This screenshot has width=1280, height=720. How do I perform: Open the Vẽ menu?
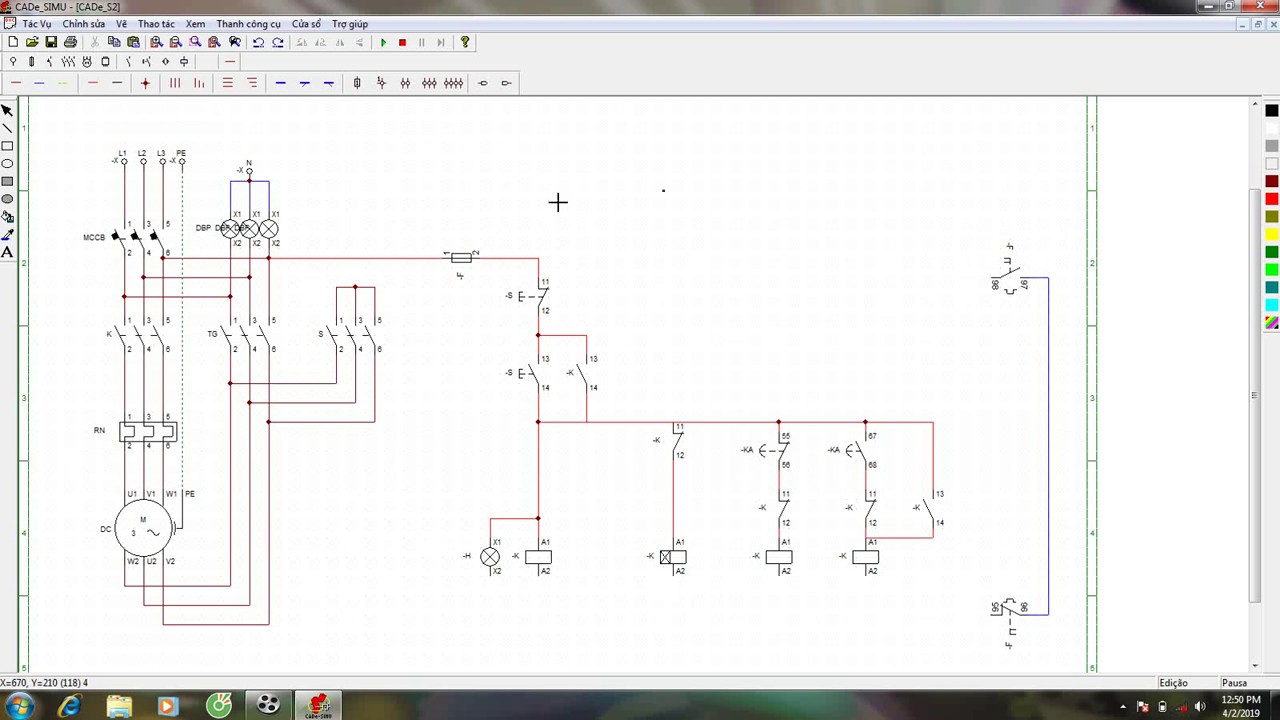[121, 24]
